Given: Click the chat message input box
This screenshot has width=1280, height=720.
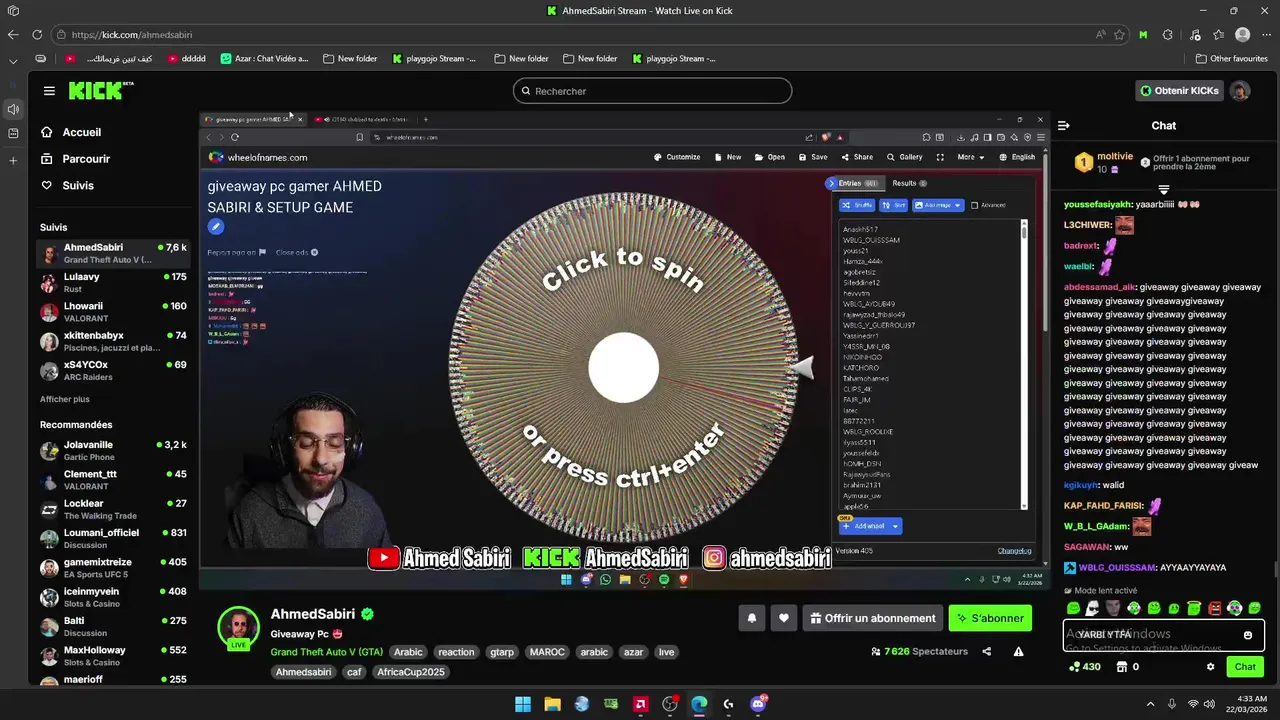Looking at the screenshot, I should (1163, 635).
